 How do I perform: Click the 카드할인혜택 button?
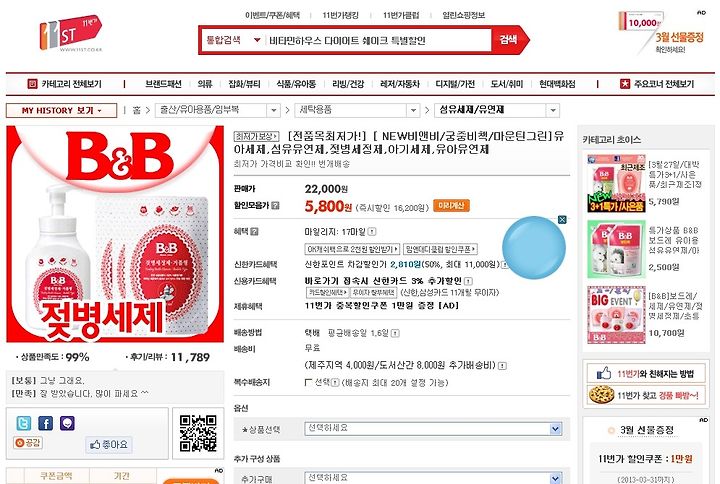(x=327, y=293)
